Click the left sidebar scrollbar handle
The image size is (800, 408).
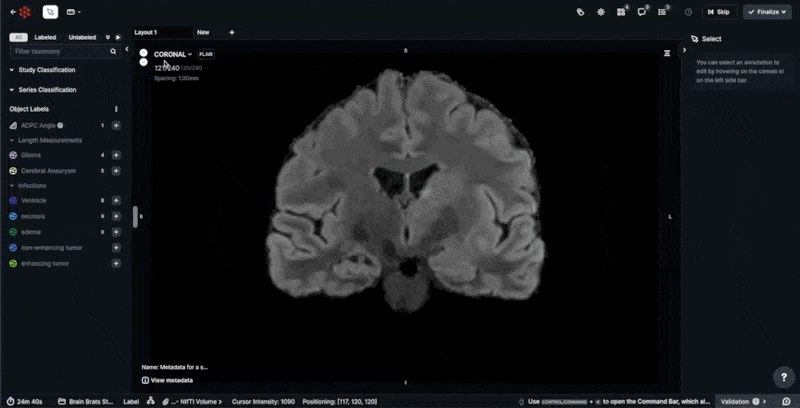coord(135,217)
